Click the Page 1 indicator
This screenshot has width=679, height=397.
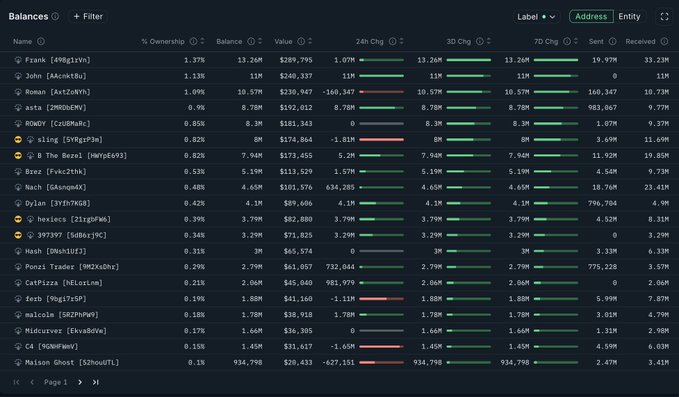point(55,382)
